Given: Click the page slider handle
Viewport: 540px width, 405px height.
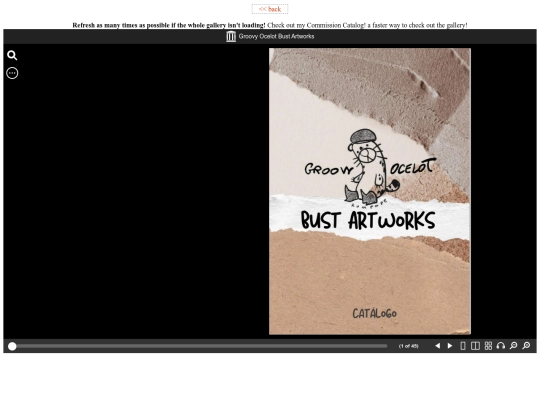Looking at the screenshot, I should (12, 346).
